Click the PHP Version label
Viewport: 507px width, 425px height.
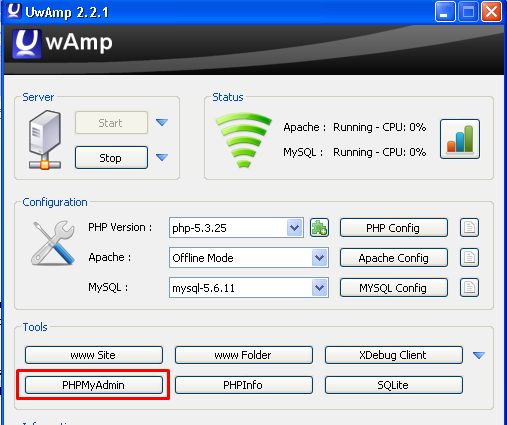click(x=120, y=227)
